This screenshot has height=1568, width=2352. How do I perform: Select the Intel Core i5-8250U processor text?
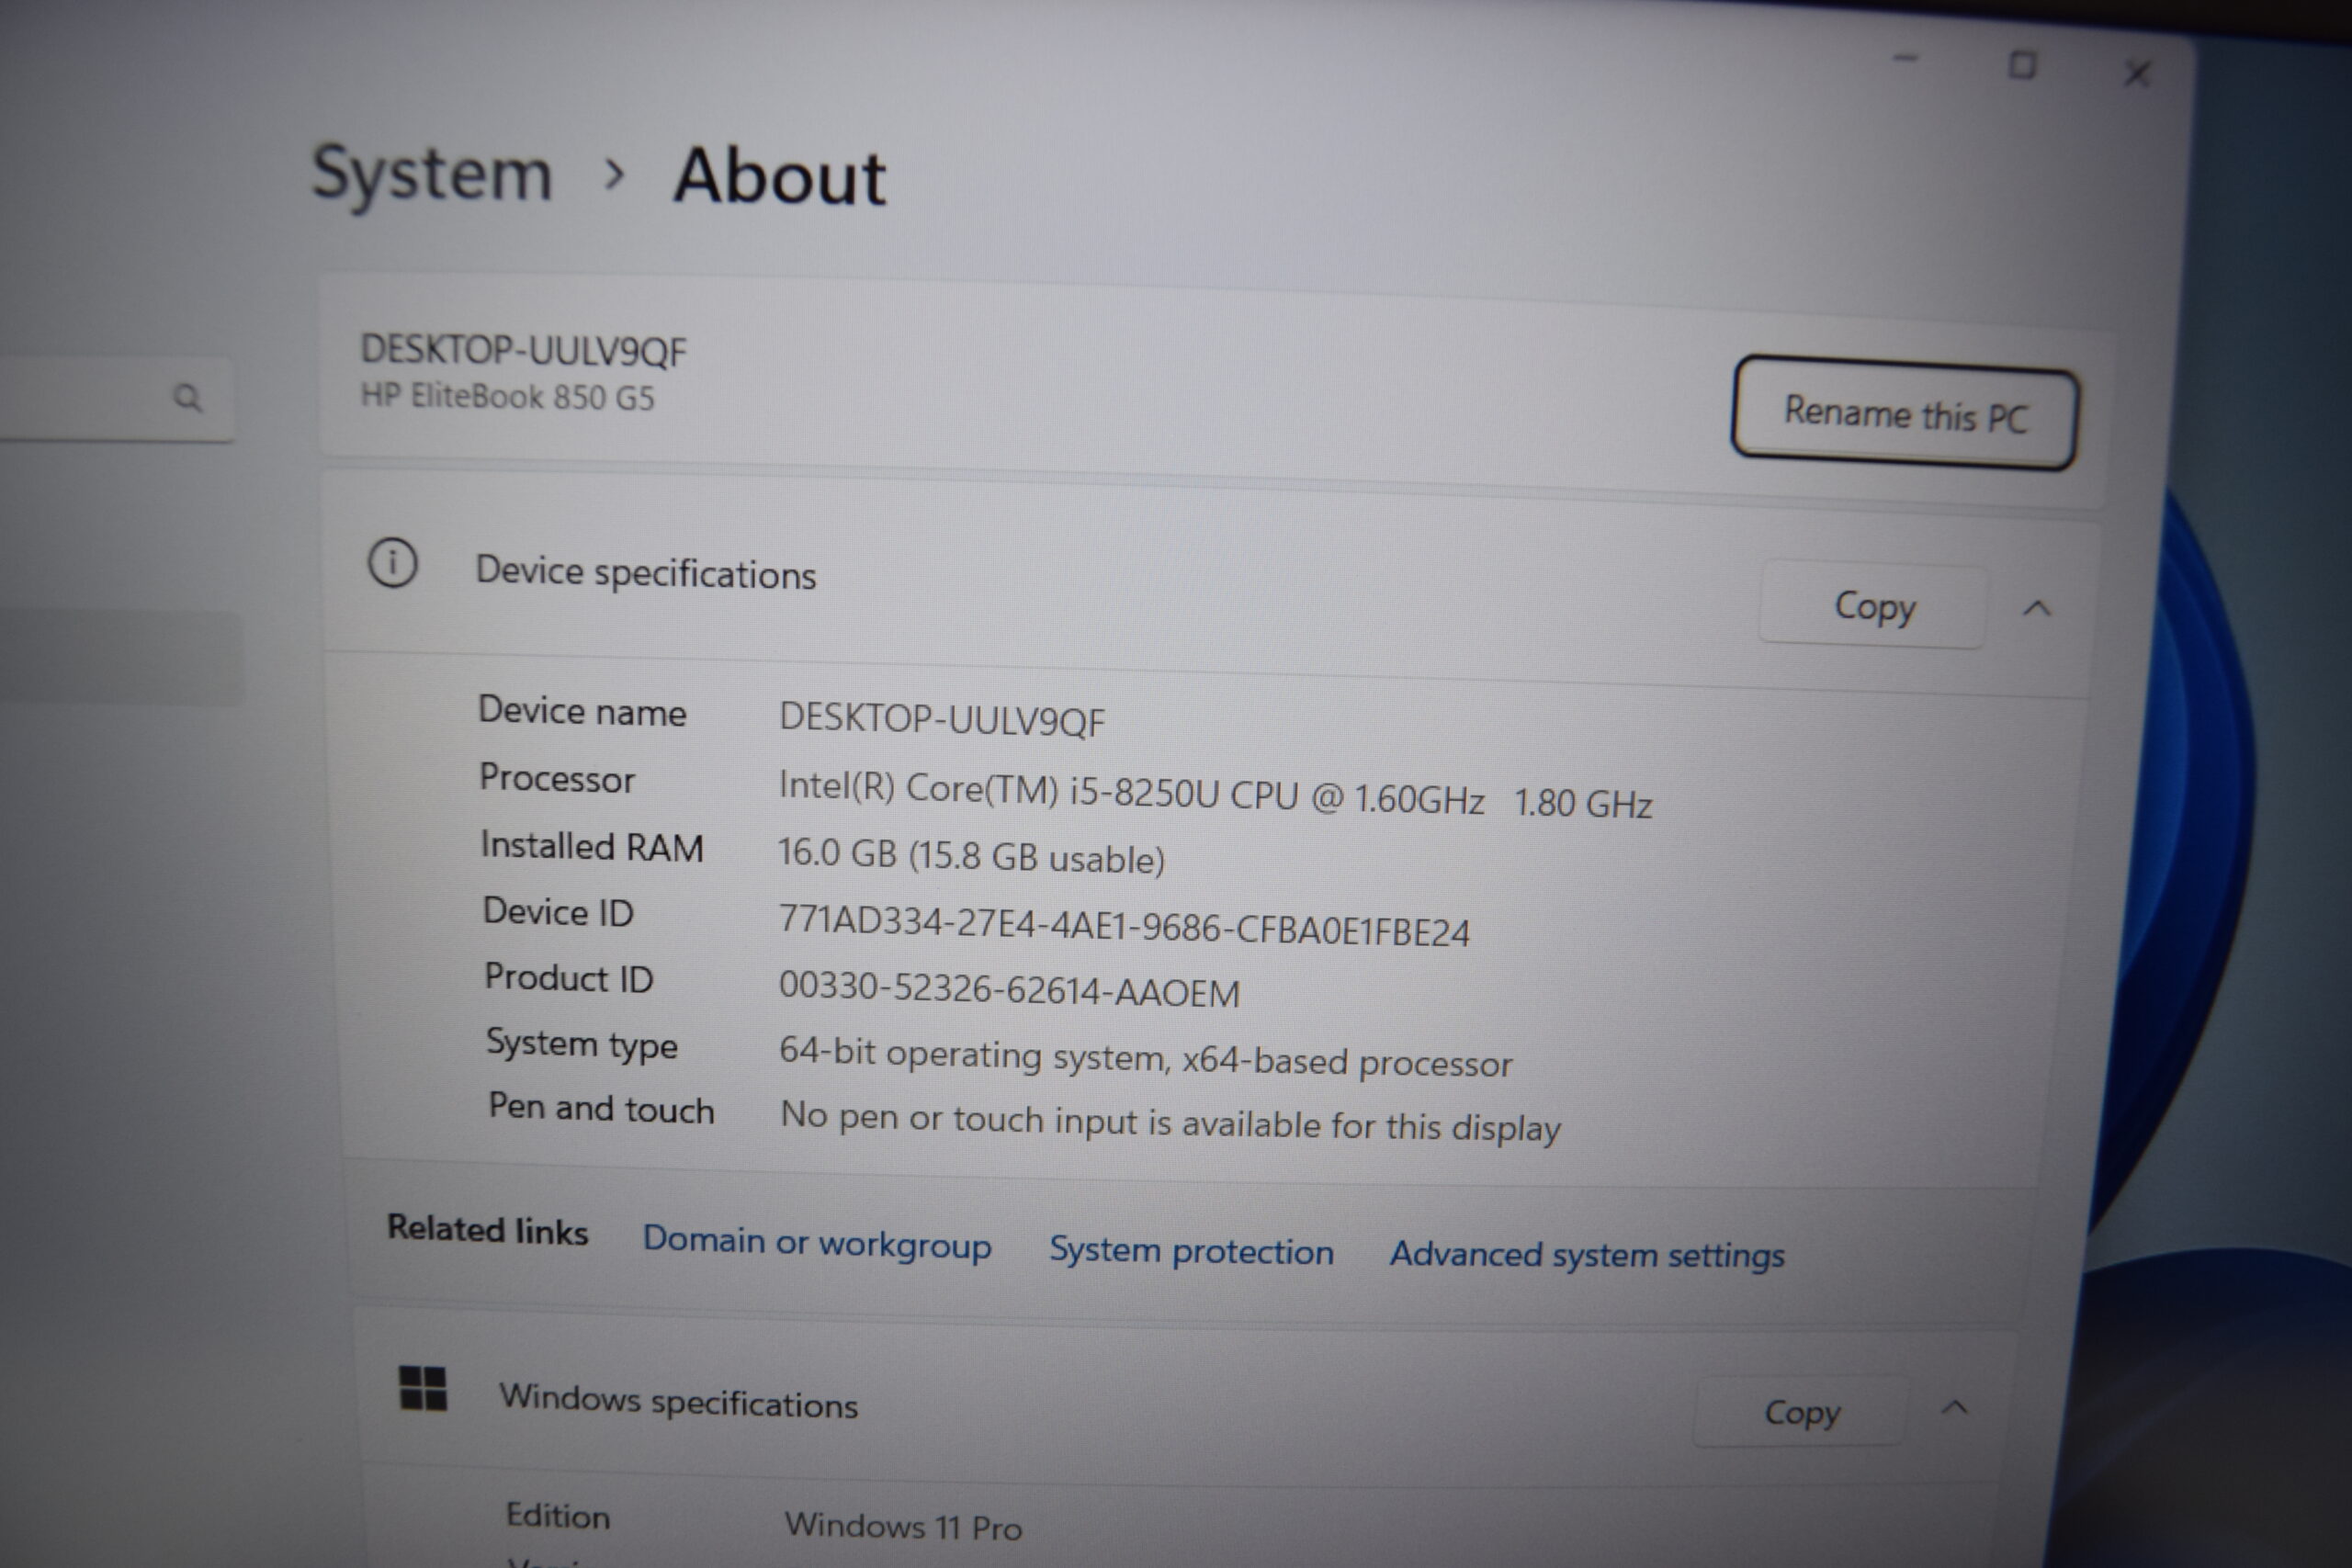click(1215, 795)
